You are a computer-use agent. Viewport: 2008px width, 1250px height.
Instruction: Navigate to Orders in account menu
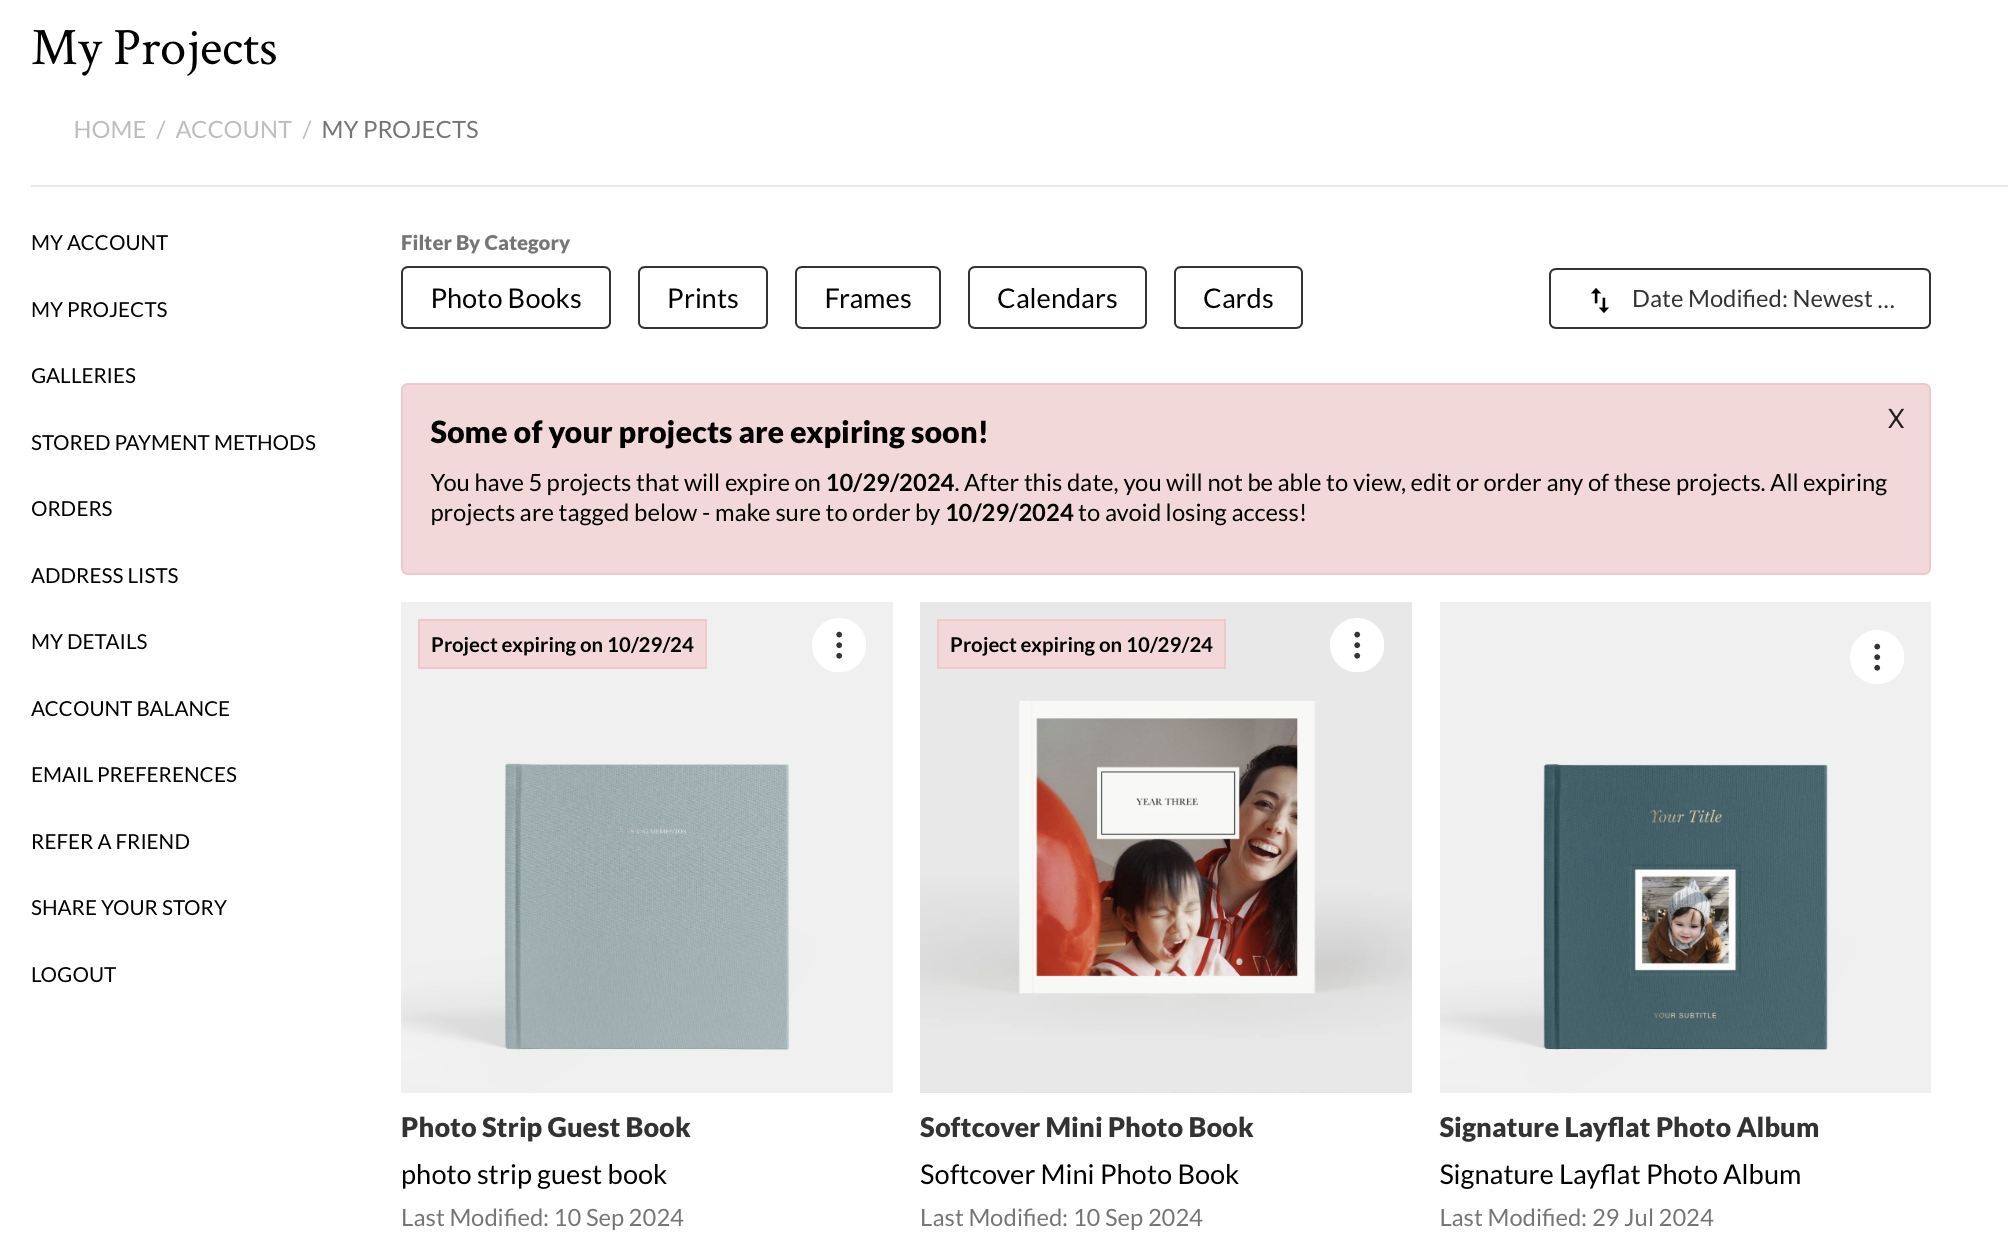tap(71, 509)
